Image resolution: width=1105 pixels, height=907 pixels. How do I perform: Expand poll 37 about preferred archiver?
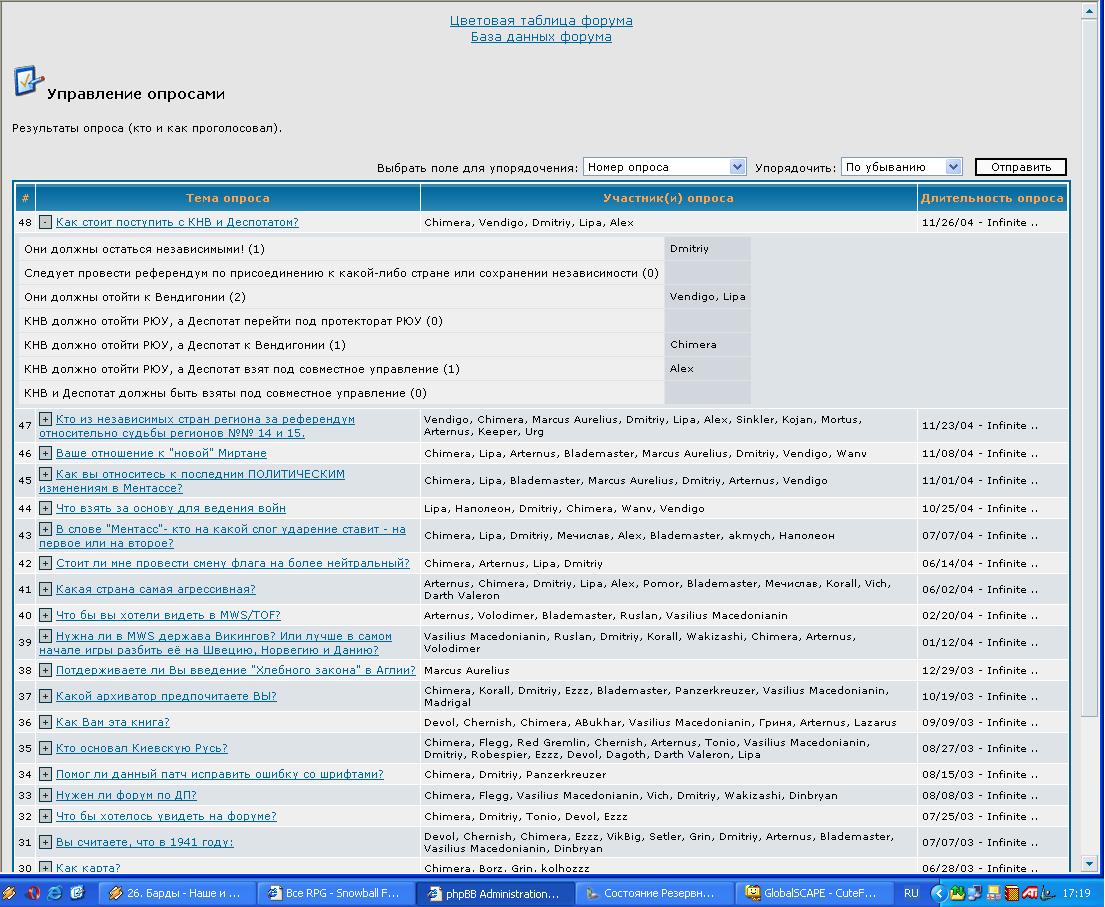(x=45, y=696)
